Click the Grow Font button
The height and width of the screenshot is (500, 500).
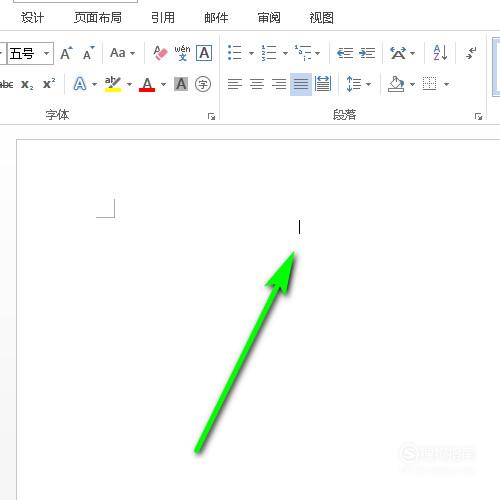[66, 53]
